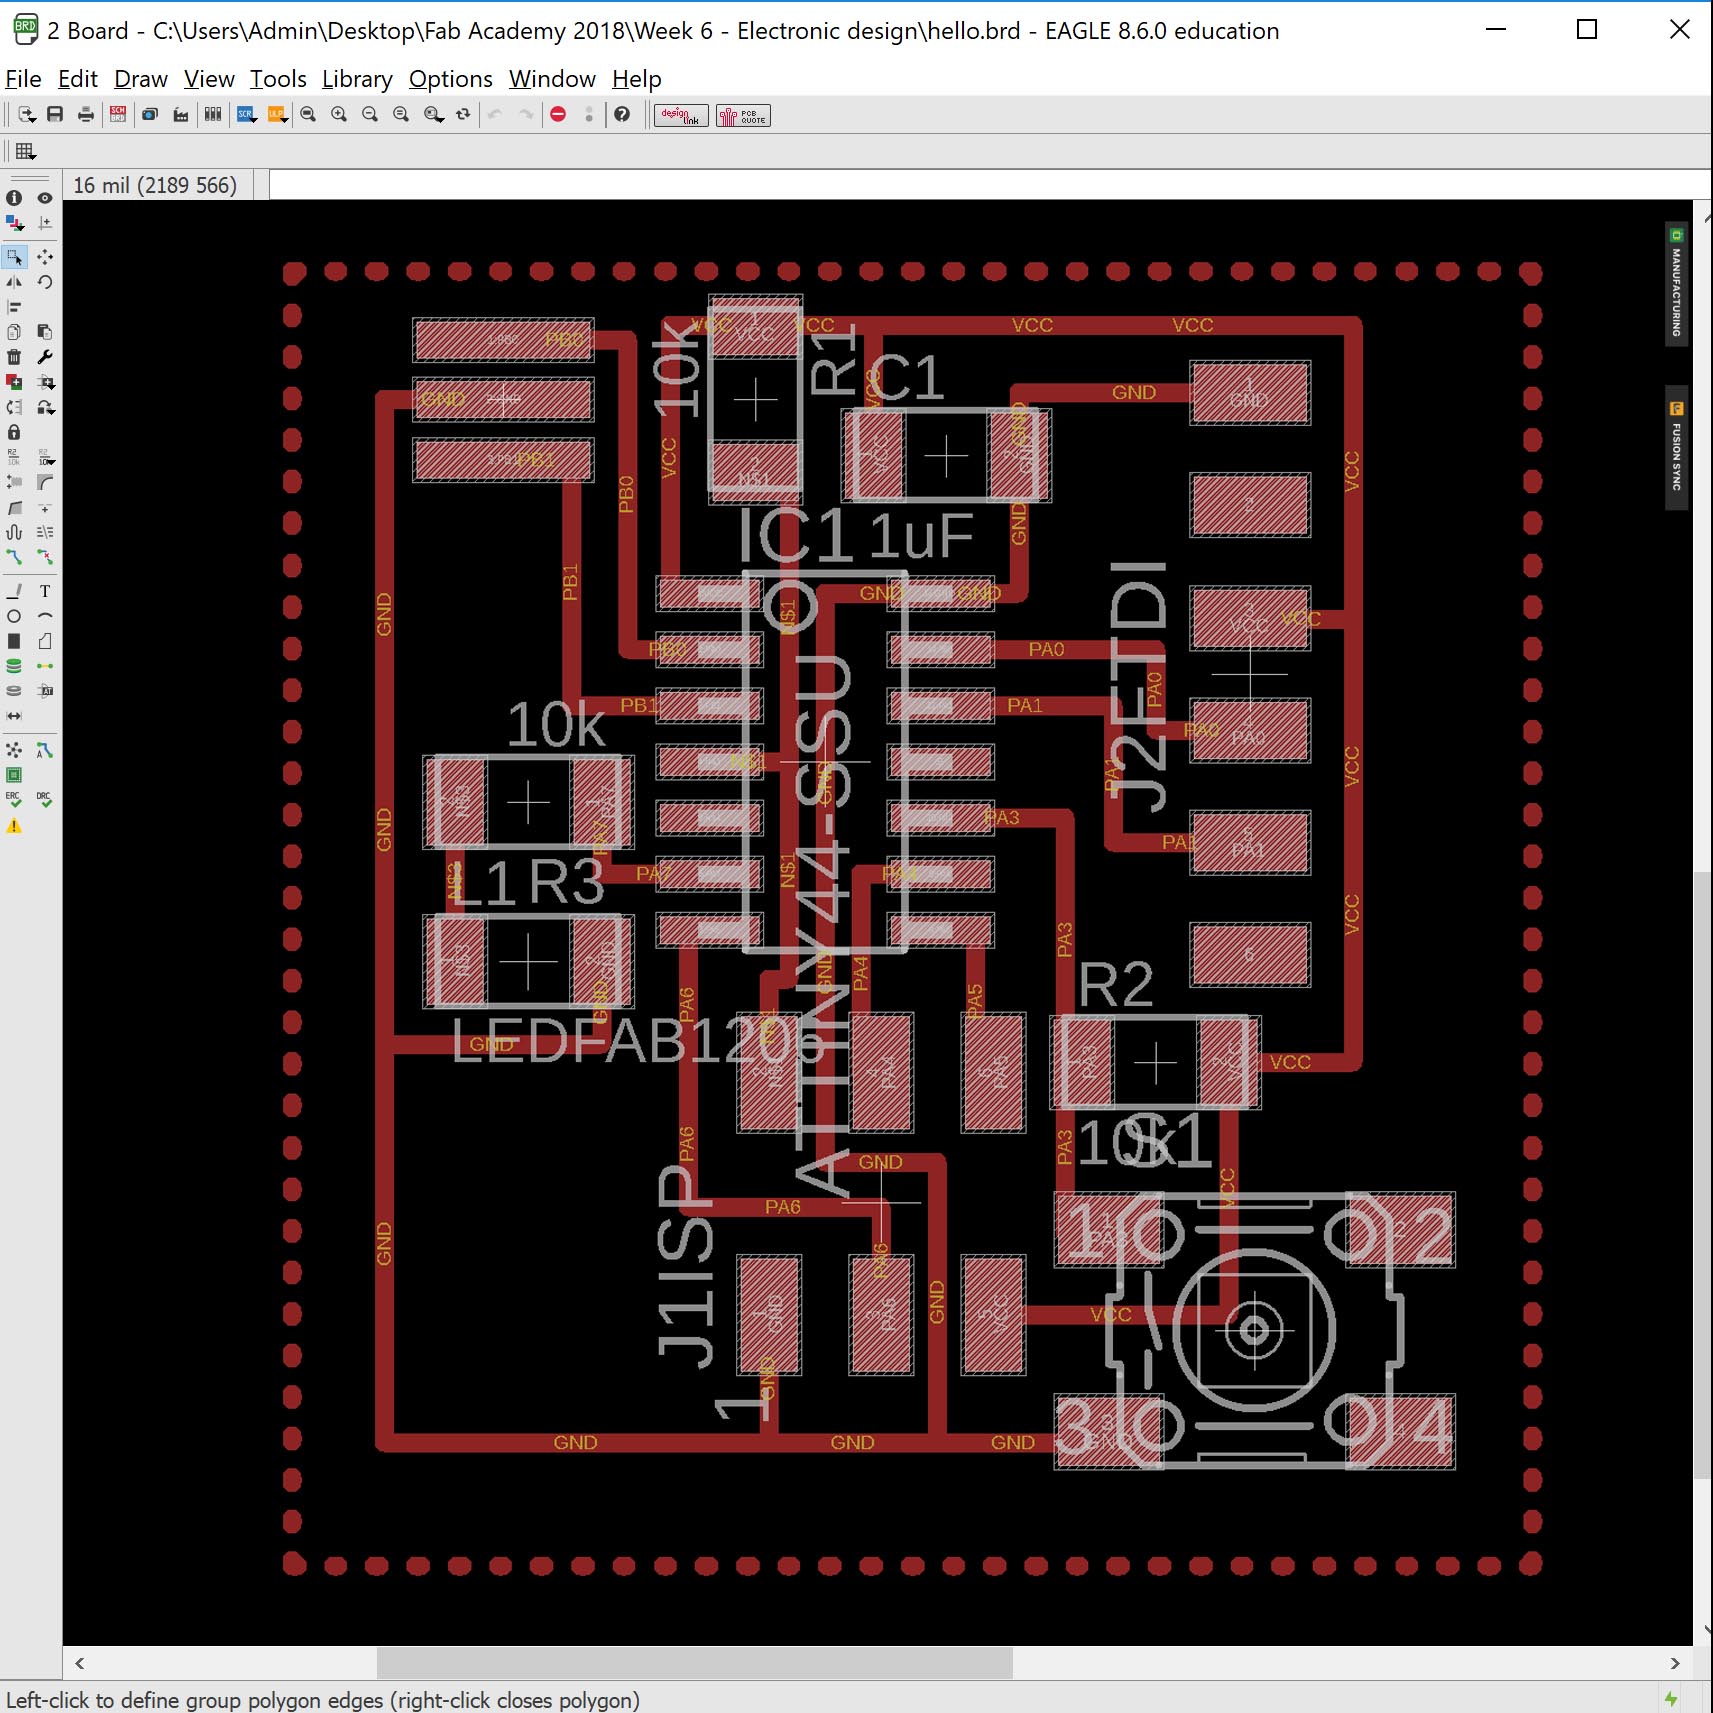Click the Print icon in the toolbar
This screenshot has height=1713, width=1713.
[x=86, y=115]
